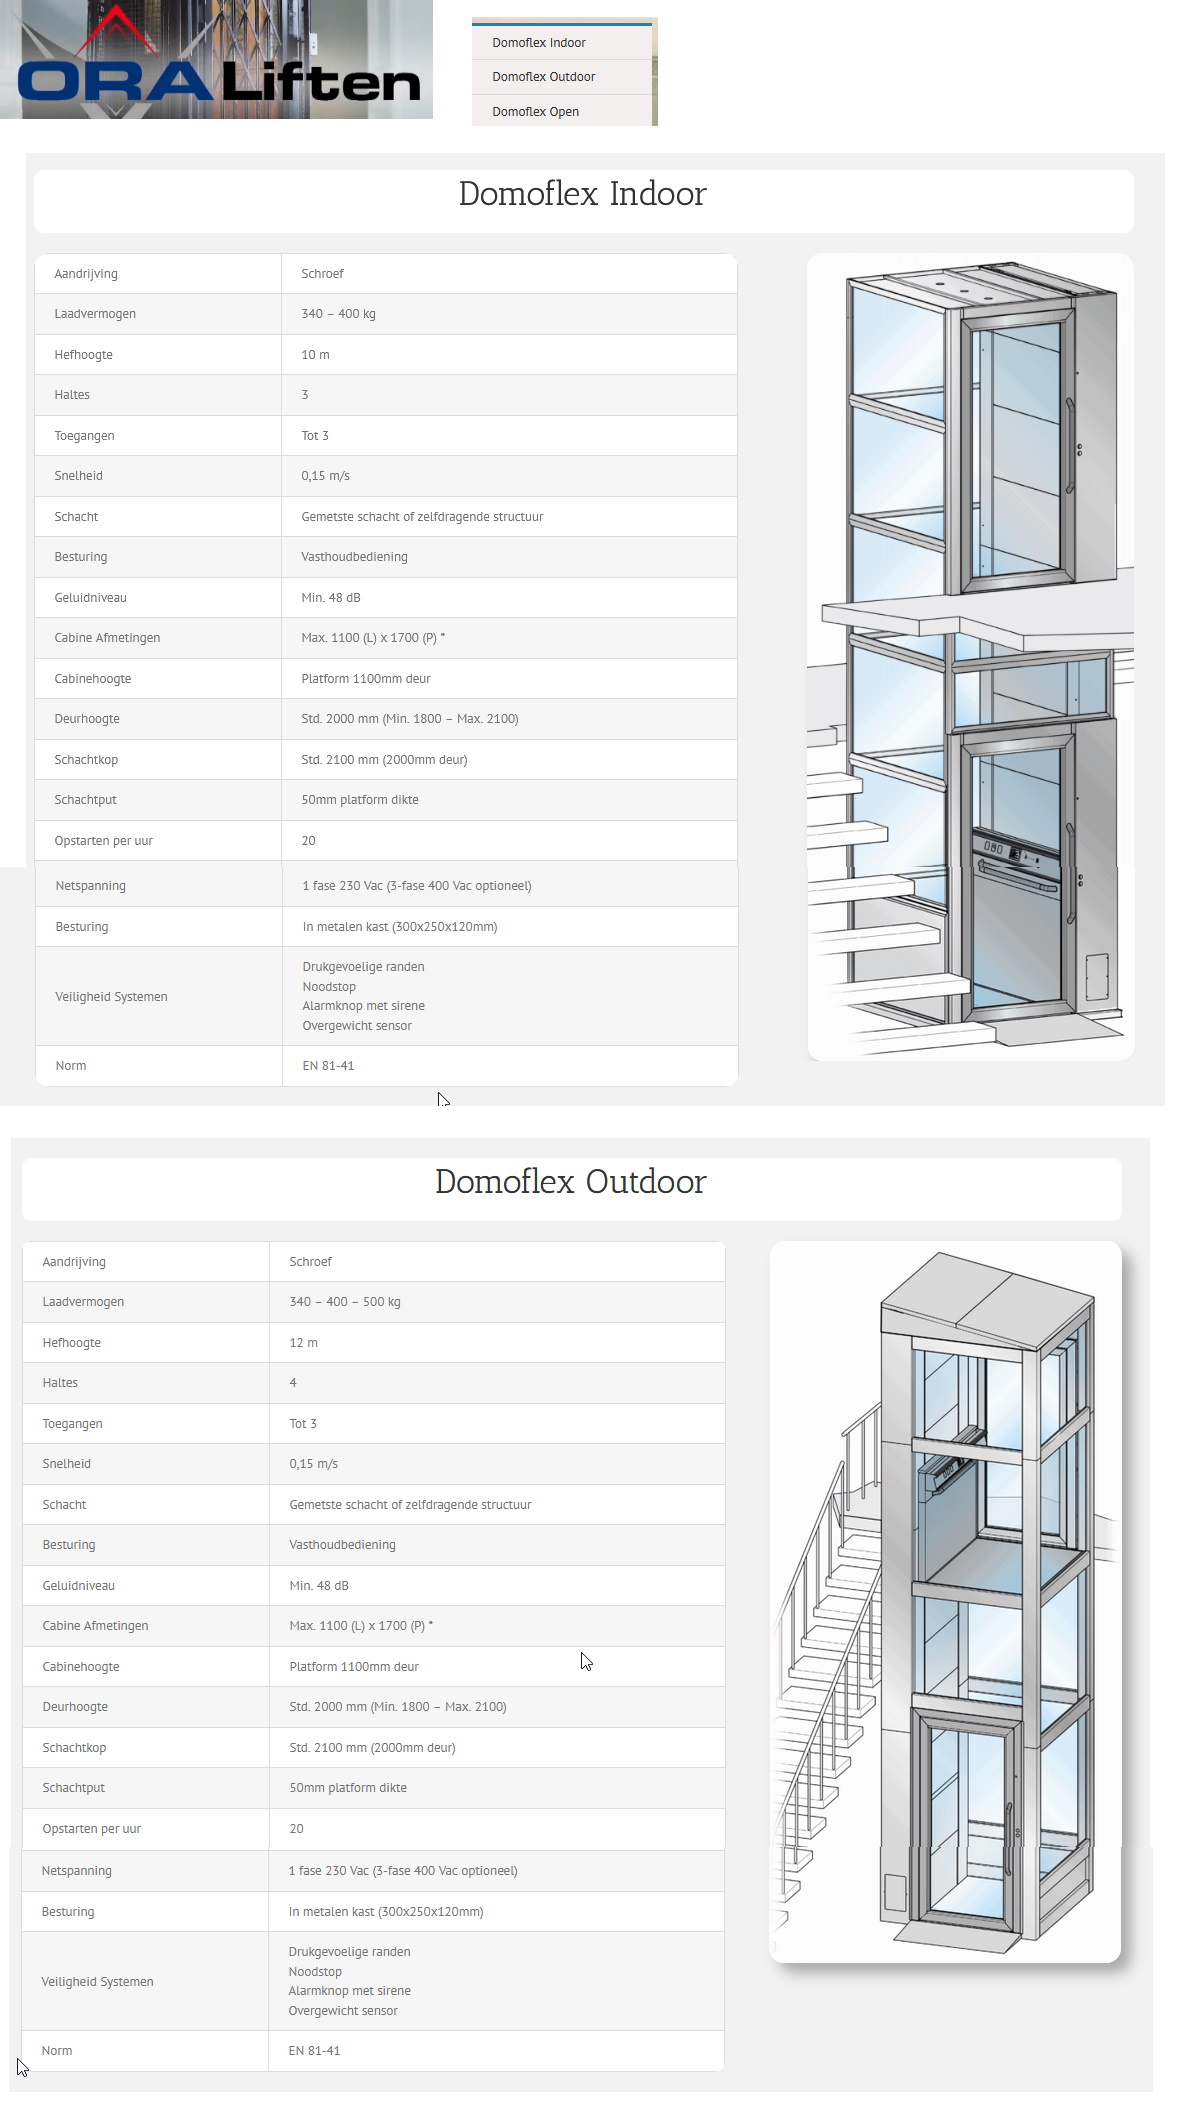1199x2123 pixels.
Task: Click Outdoor Opstarten per uur label
Action: pyautogui.click(x=91, y=1829)
